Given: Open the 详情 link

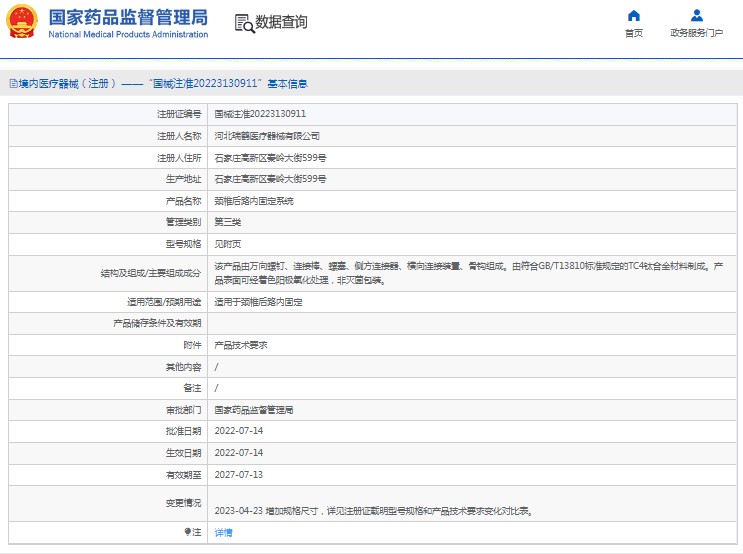Looking at the screenshot, I should (223, 532).
